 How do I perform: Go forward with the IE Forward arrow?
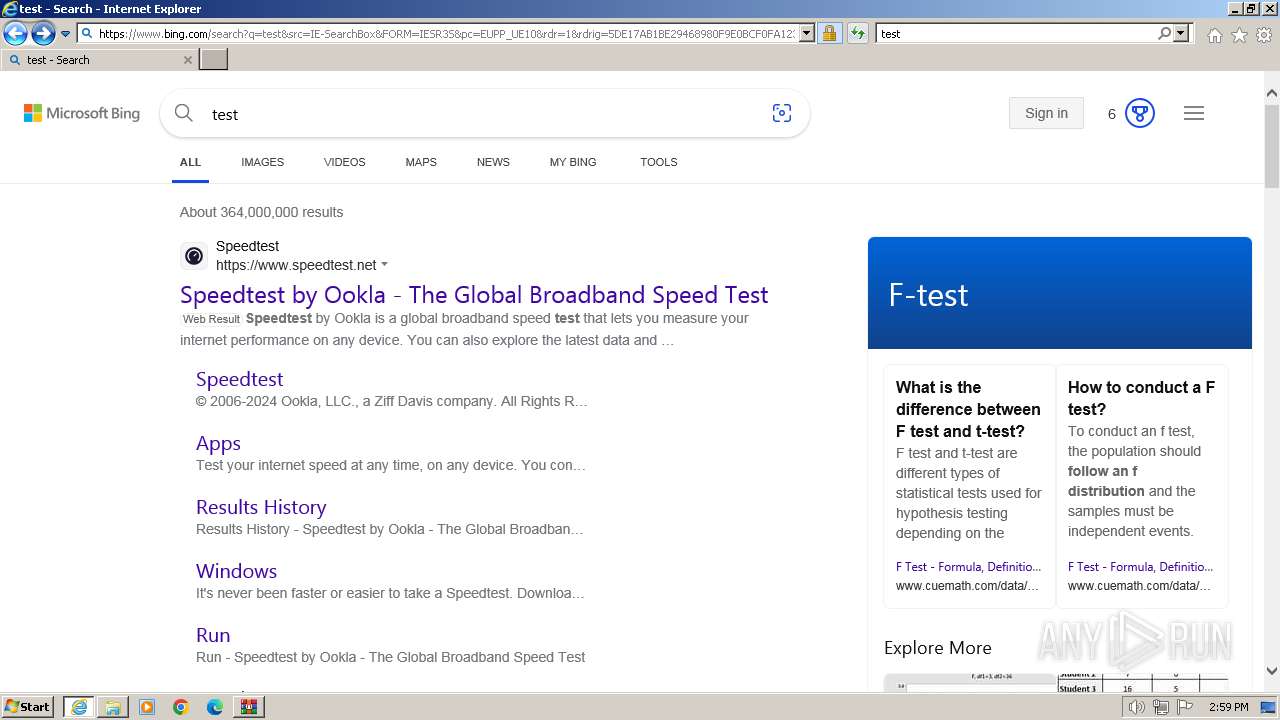point(43,34)
